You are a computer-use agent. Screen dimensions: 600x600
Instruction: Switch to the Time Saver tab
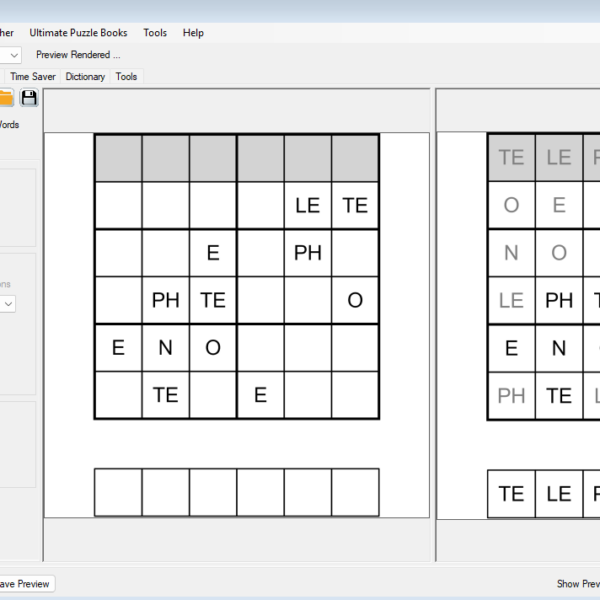coord(33,77)
